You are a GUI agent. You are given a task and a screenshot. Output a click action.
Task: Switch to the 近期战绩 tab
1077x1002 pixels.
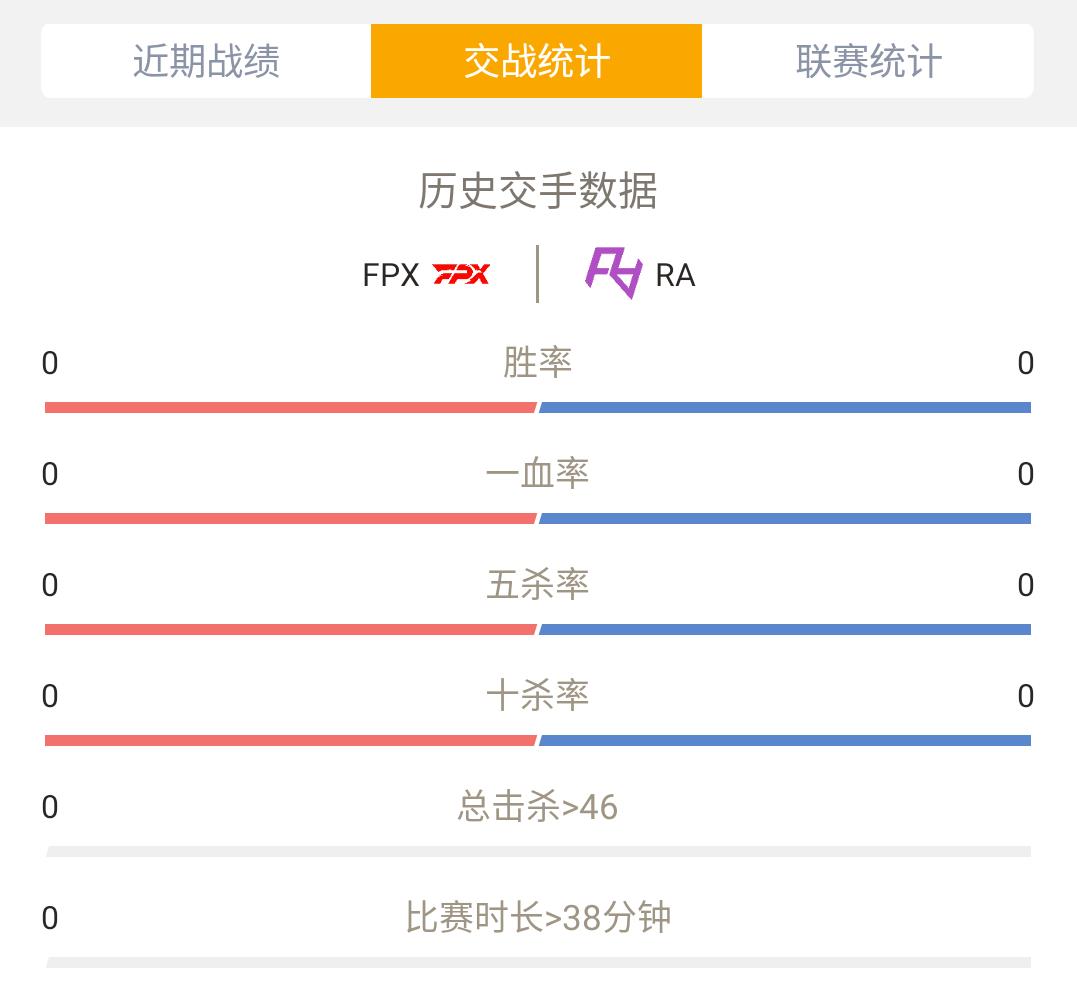206,61
